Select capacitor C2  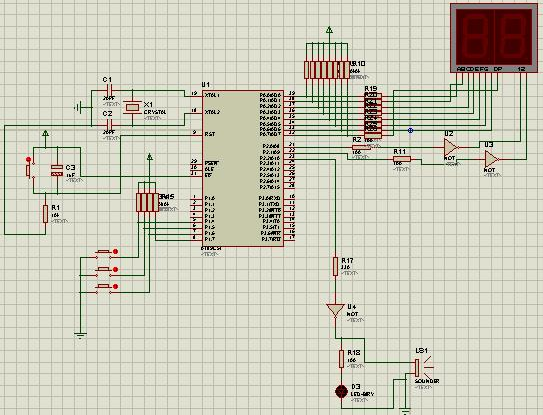(109, 125)
